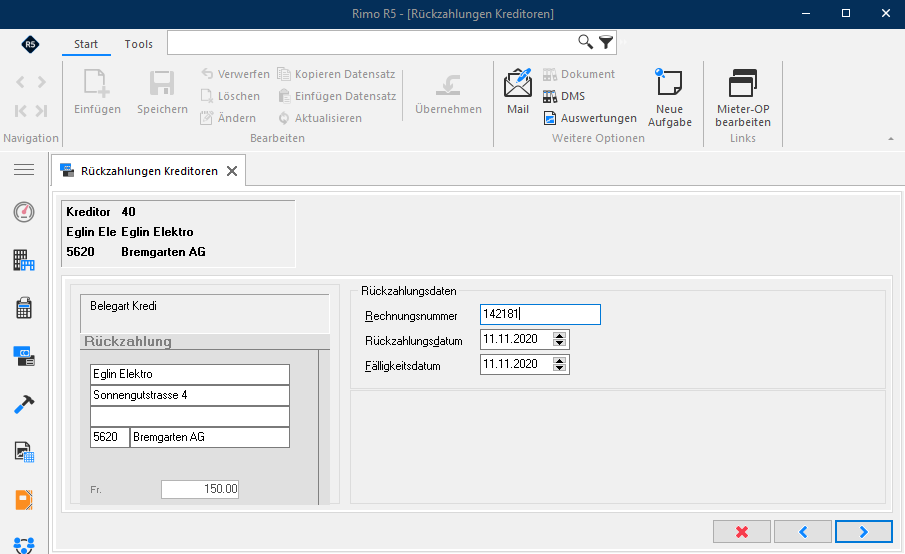Viewport: 905px width, 554px height.
Task: Click the Einfügen ribbon button
Action: (x=97, y=92)
